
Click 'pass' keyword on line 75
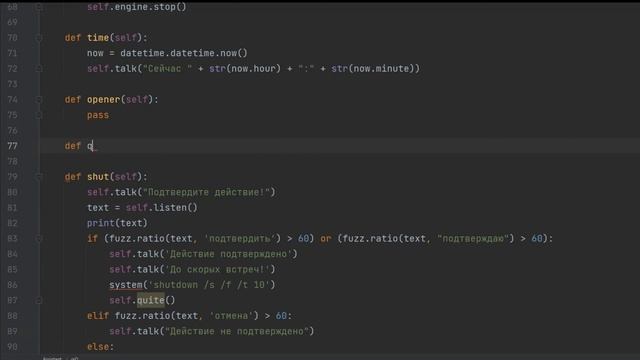coord(98,115)
